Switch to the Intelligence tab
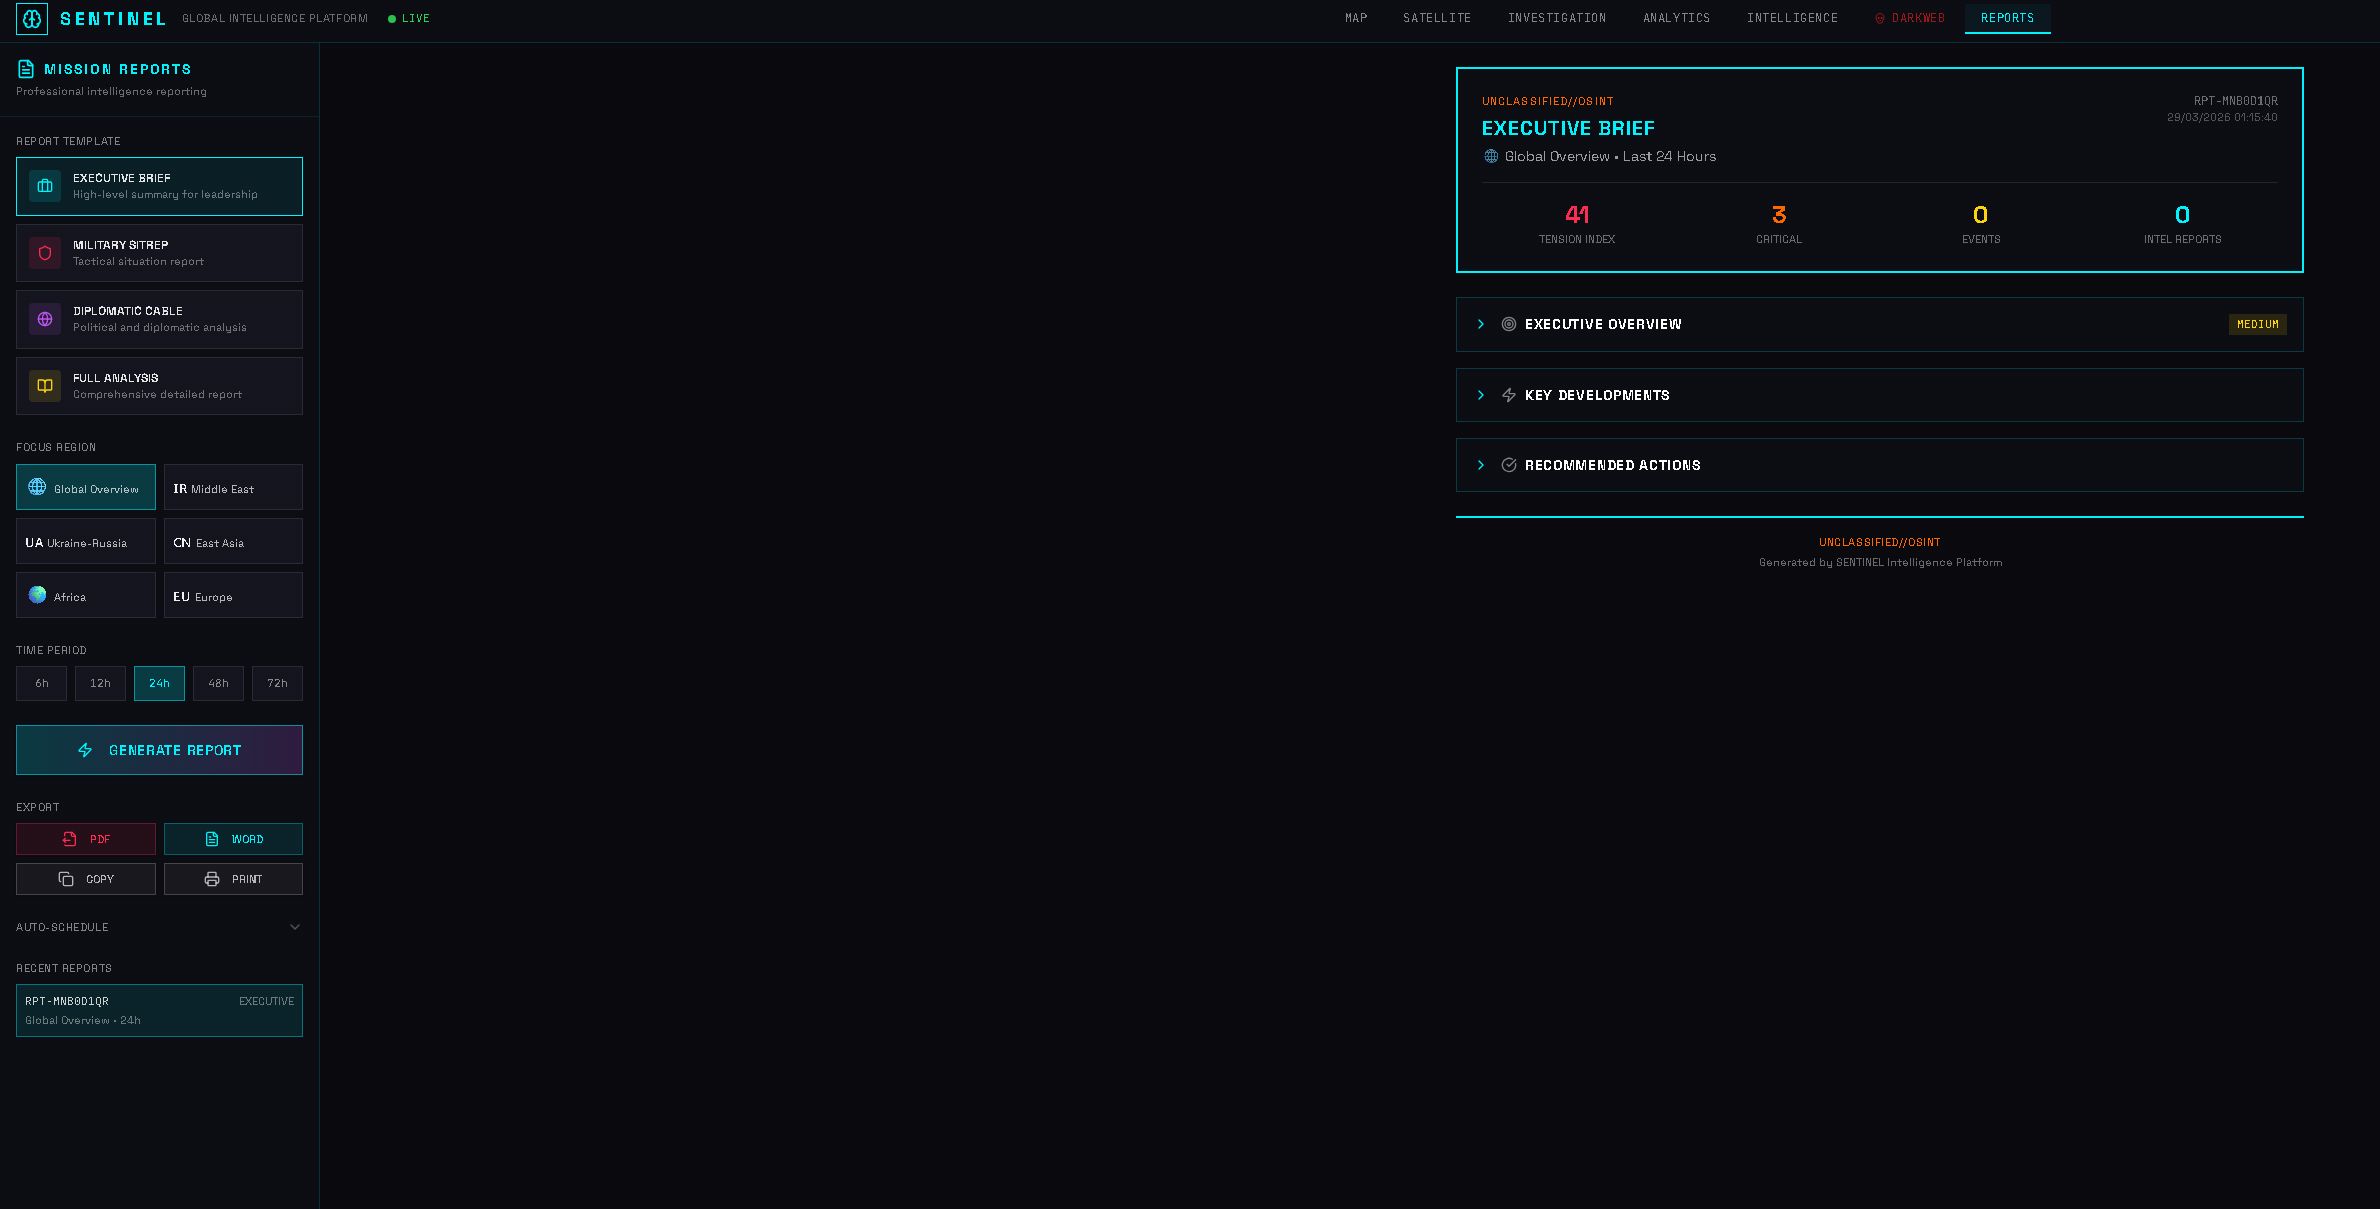The height and width of the screenshot is (1209, 2380). point(1793,18)
